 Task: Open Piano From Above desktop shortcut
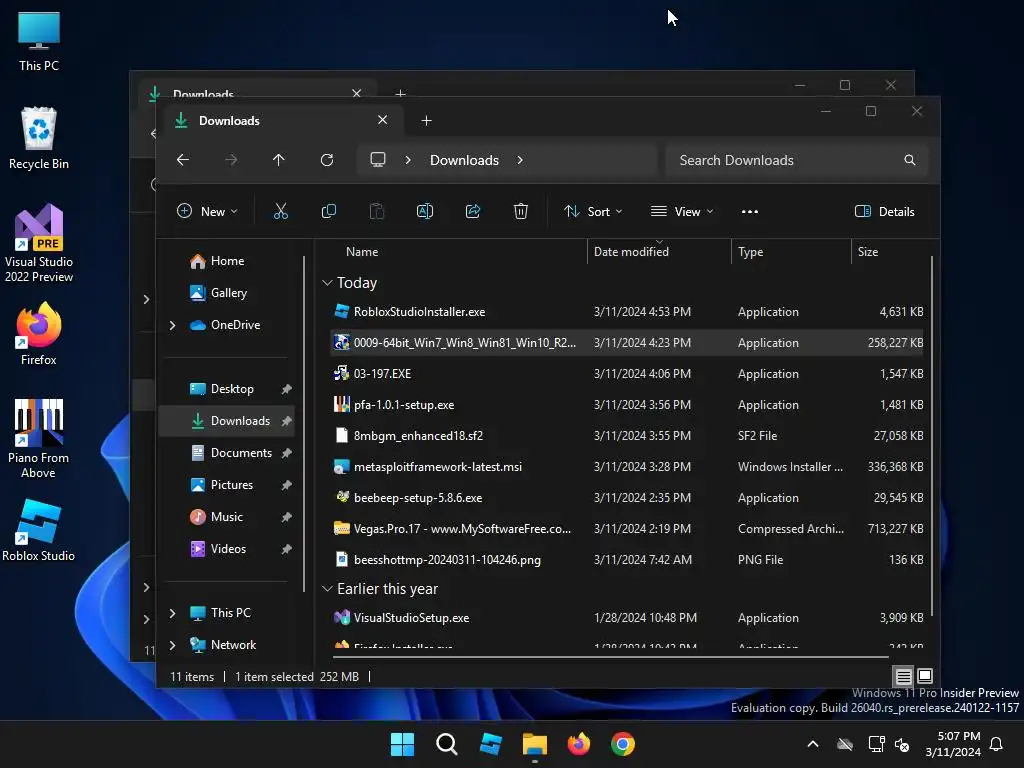[39, 439]
